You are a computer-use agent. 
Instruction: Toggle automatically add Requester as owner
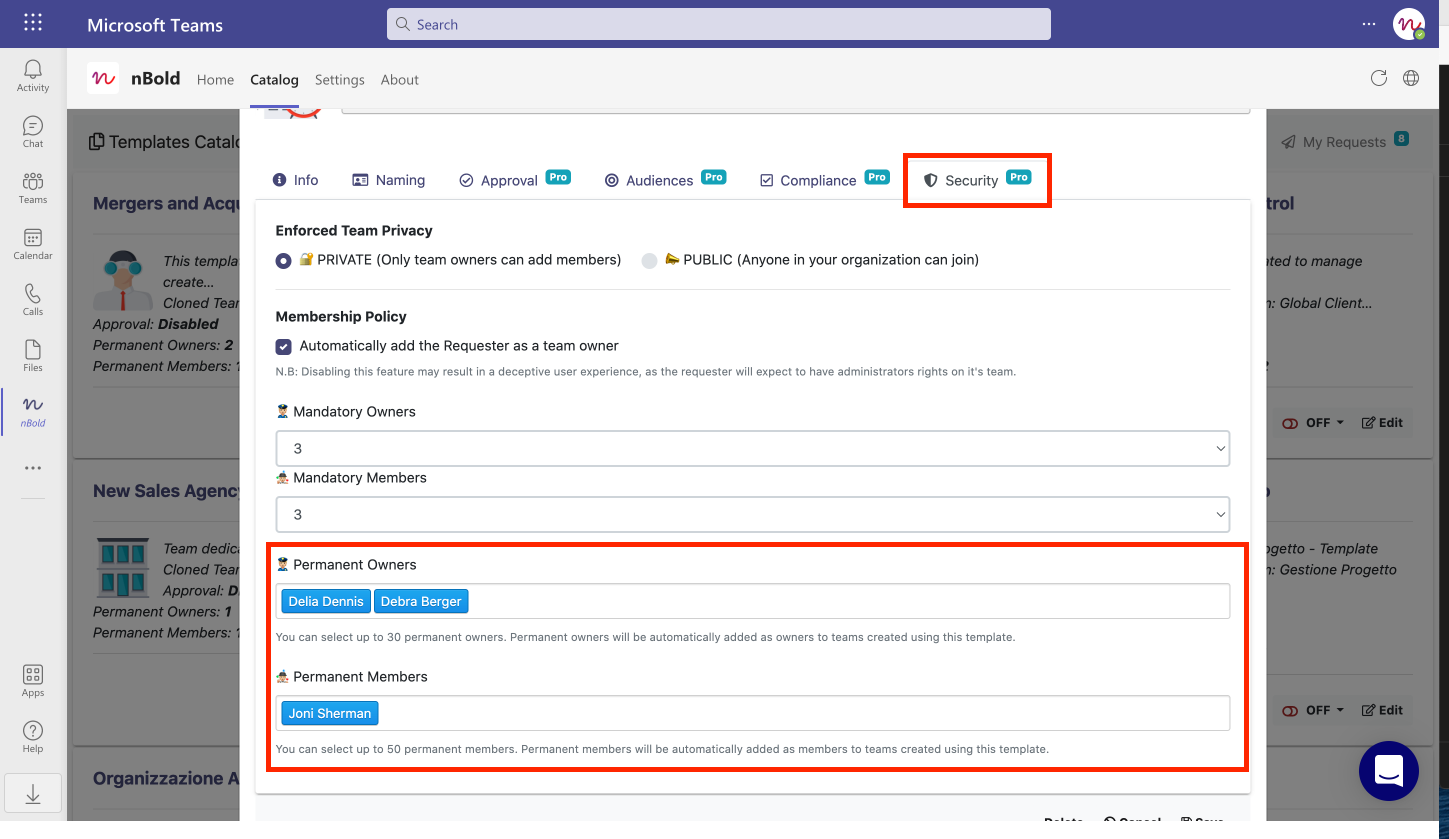coord(284,346)
